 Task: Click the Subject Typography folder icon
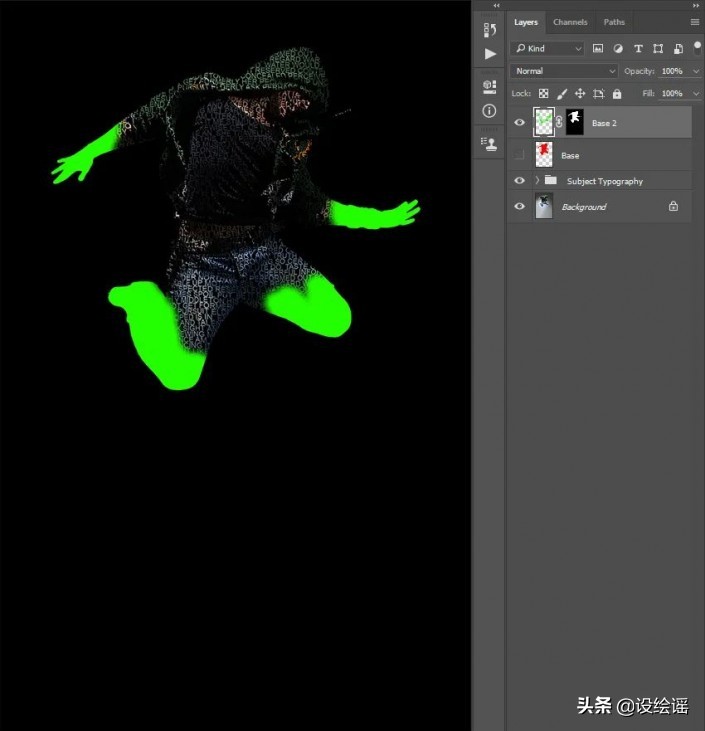coord(551,180)
